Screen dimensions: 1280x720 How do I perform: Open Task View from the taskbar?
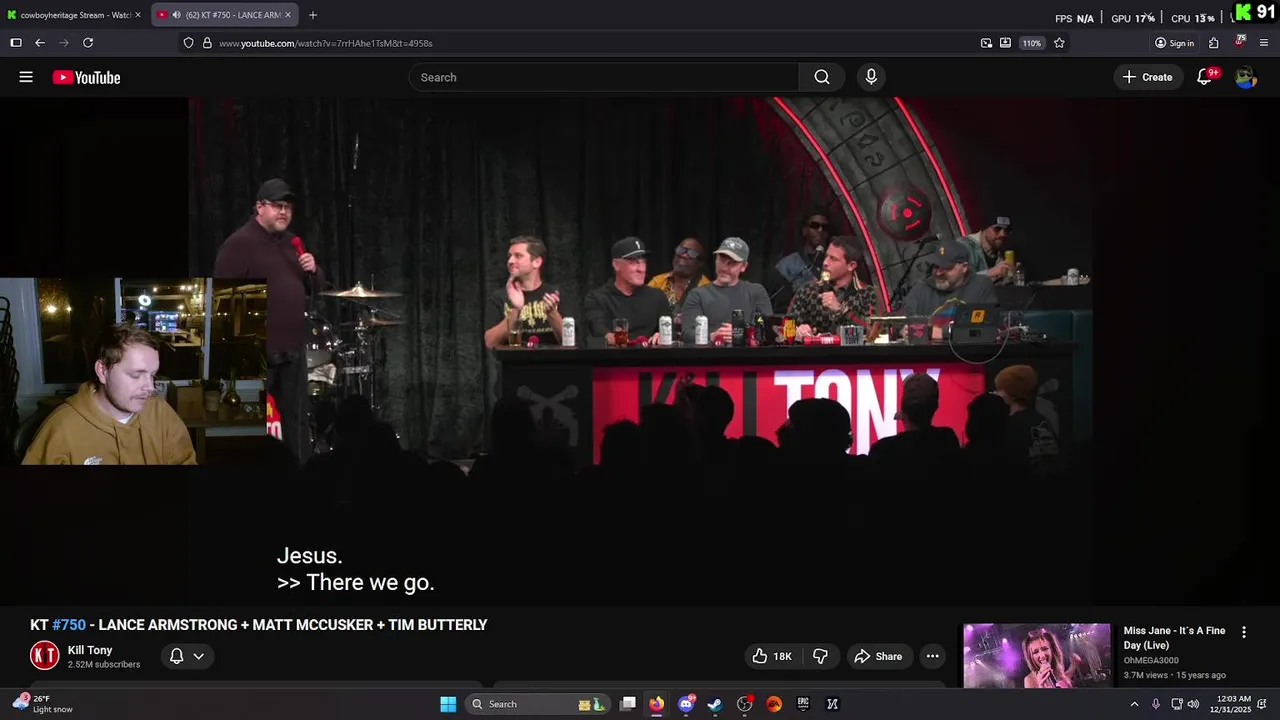(627, 704)
